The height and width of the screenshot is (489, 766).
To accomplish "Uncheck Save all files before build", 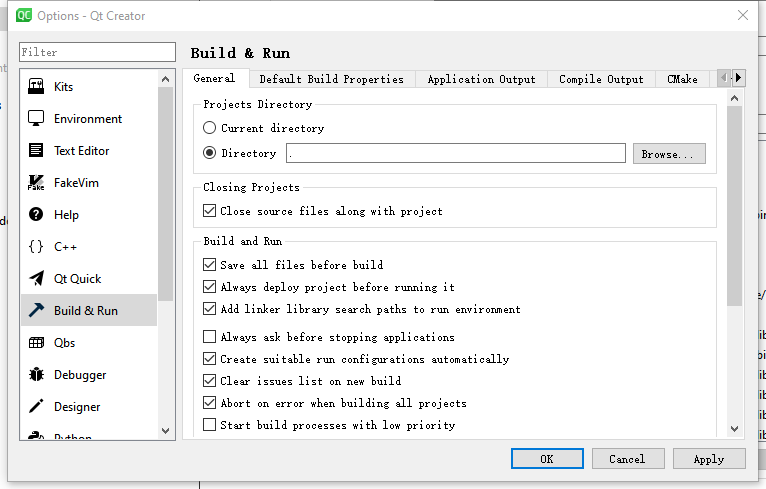I will (210, 265).
